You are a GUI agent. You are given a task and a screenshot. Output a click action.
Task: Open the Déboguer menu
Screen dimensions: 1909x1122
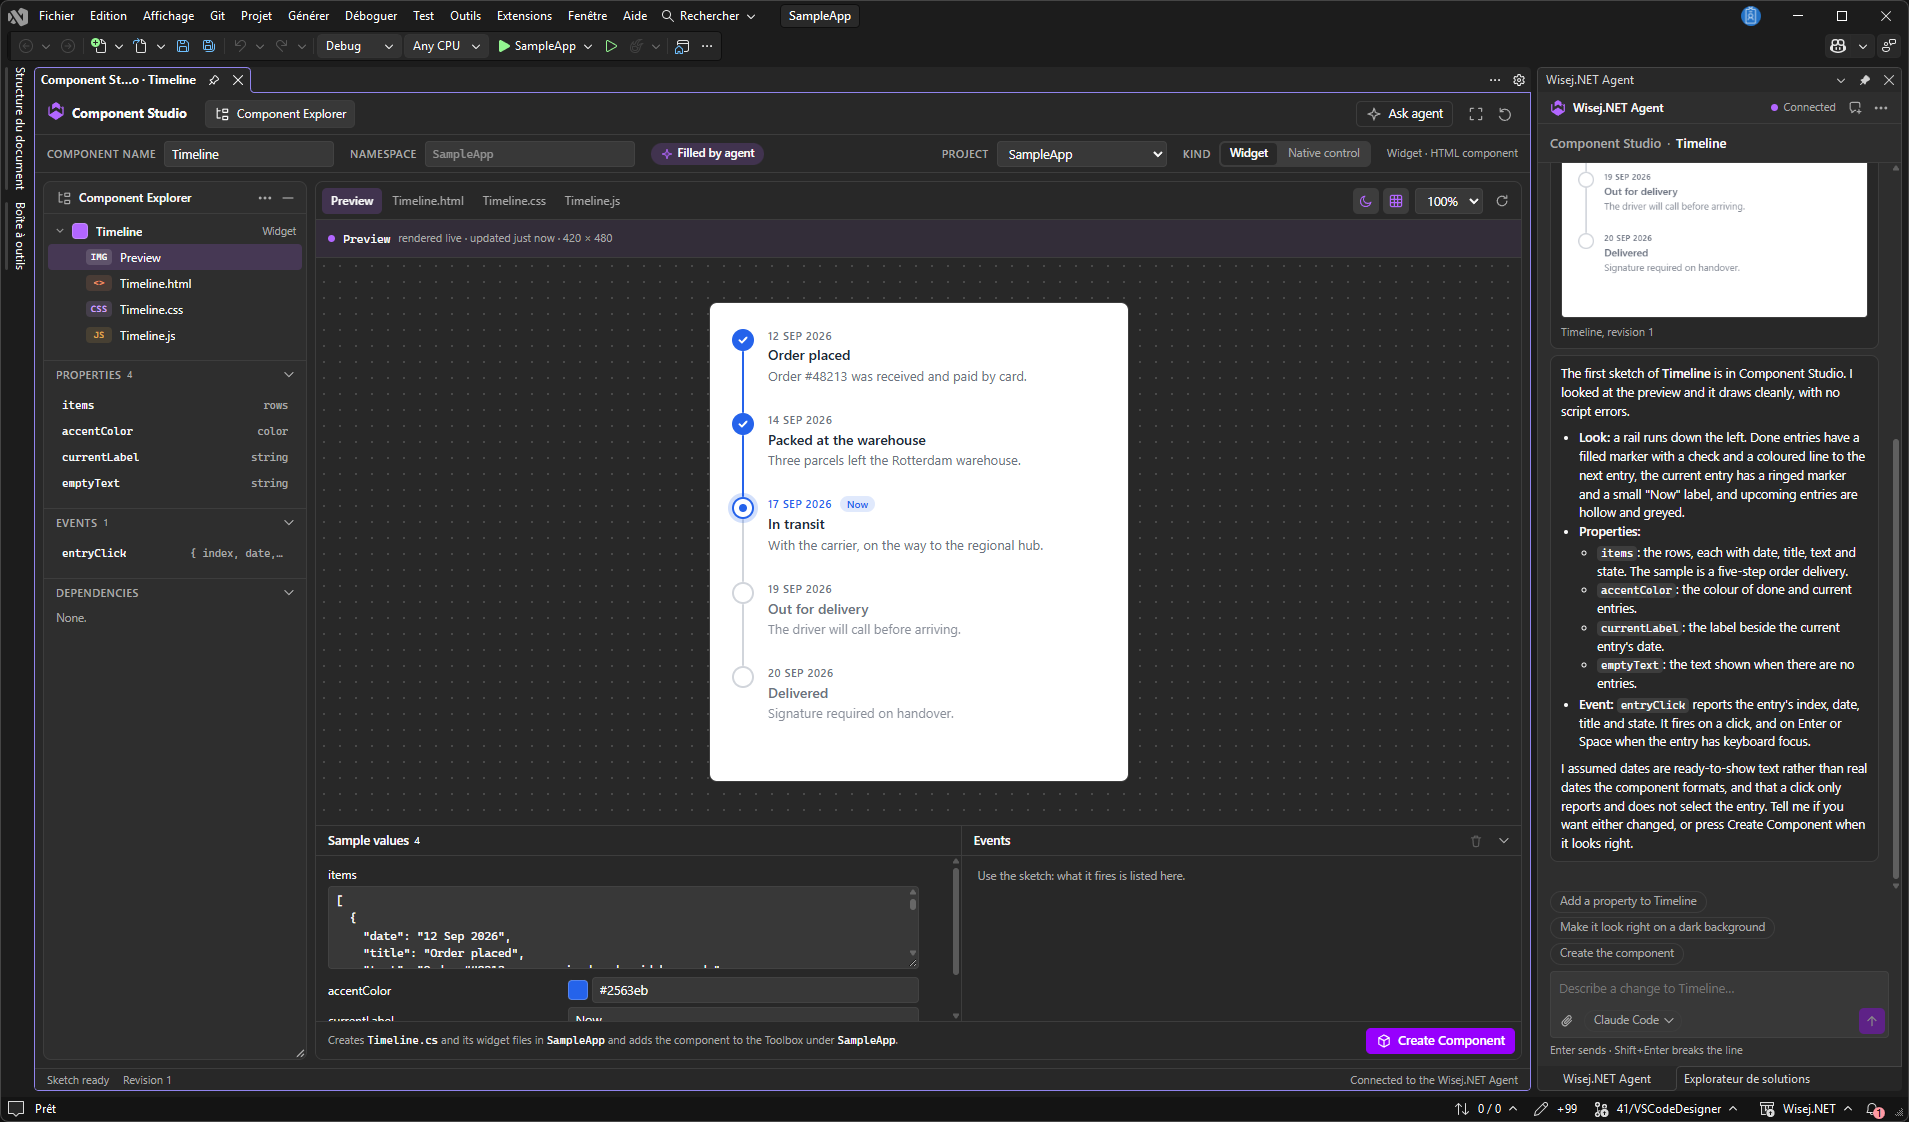[x=371, y=16]
